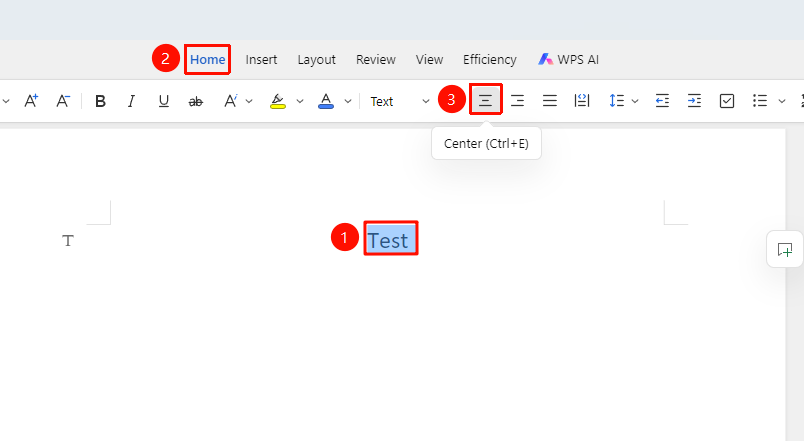Open highlight color dropdown arrow

coord(300,102)
